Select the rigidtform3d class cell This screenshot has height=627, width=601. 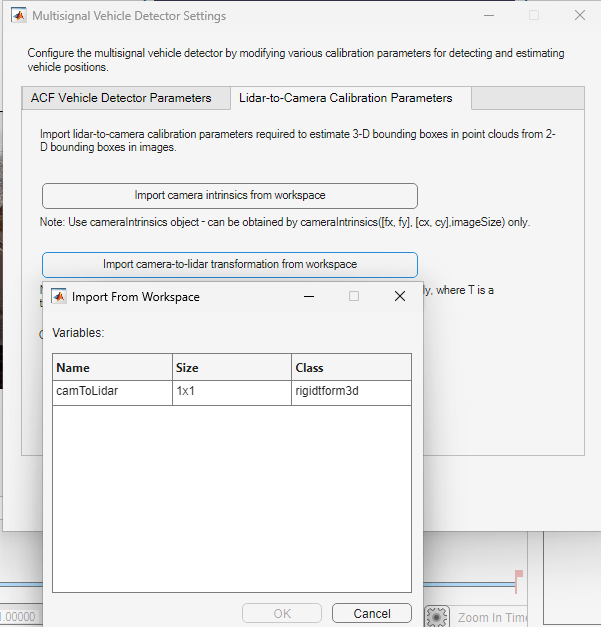[351, 392]
